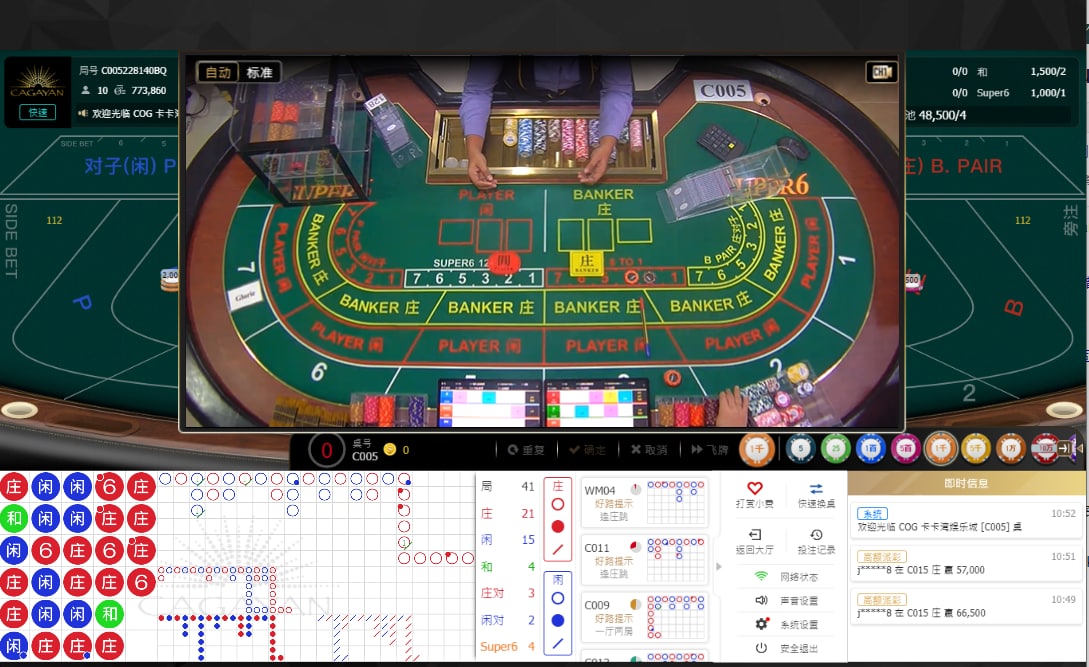Open sound settings speaker icon (声音设置)
1089x667 pixels.
[761, 601]
